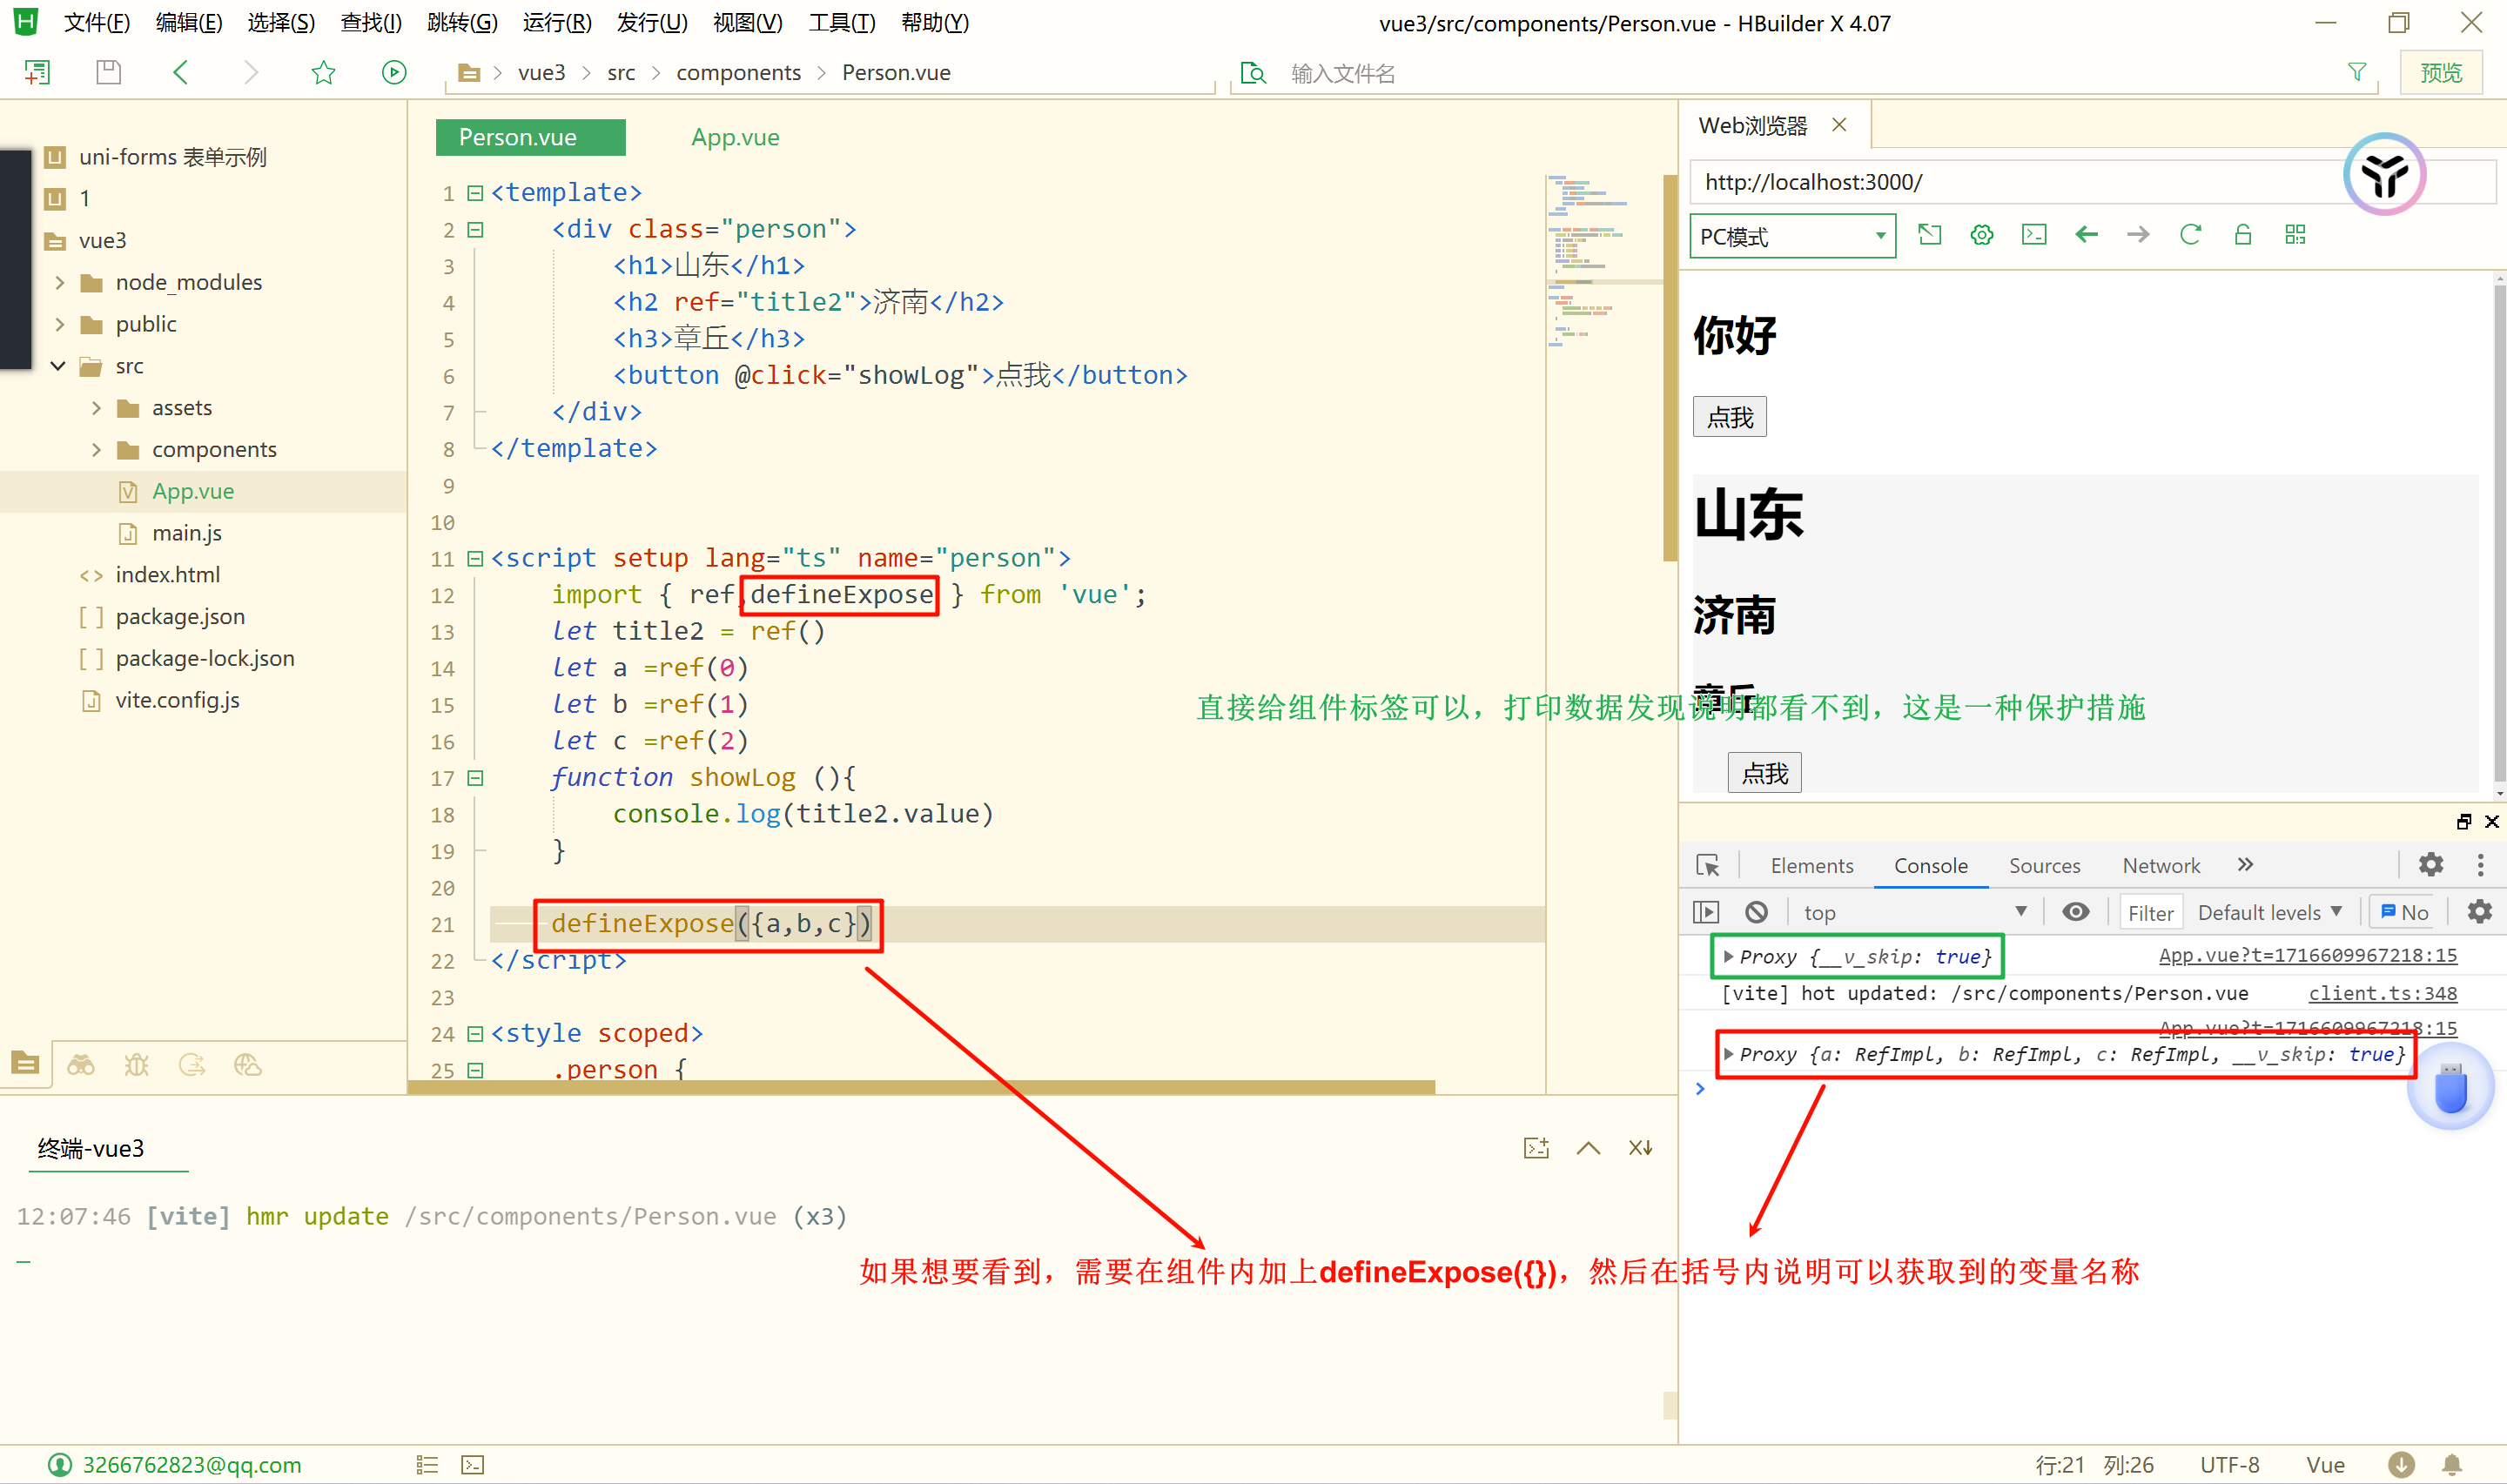The width and height of the screenshot is (2507, 1484).
Task: Toggle the console live expression eye
Action: [2076, 912]
